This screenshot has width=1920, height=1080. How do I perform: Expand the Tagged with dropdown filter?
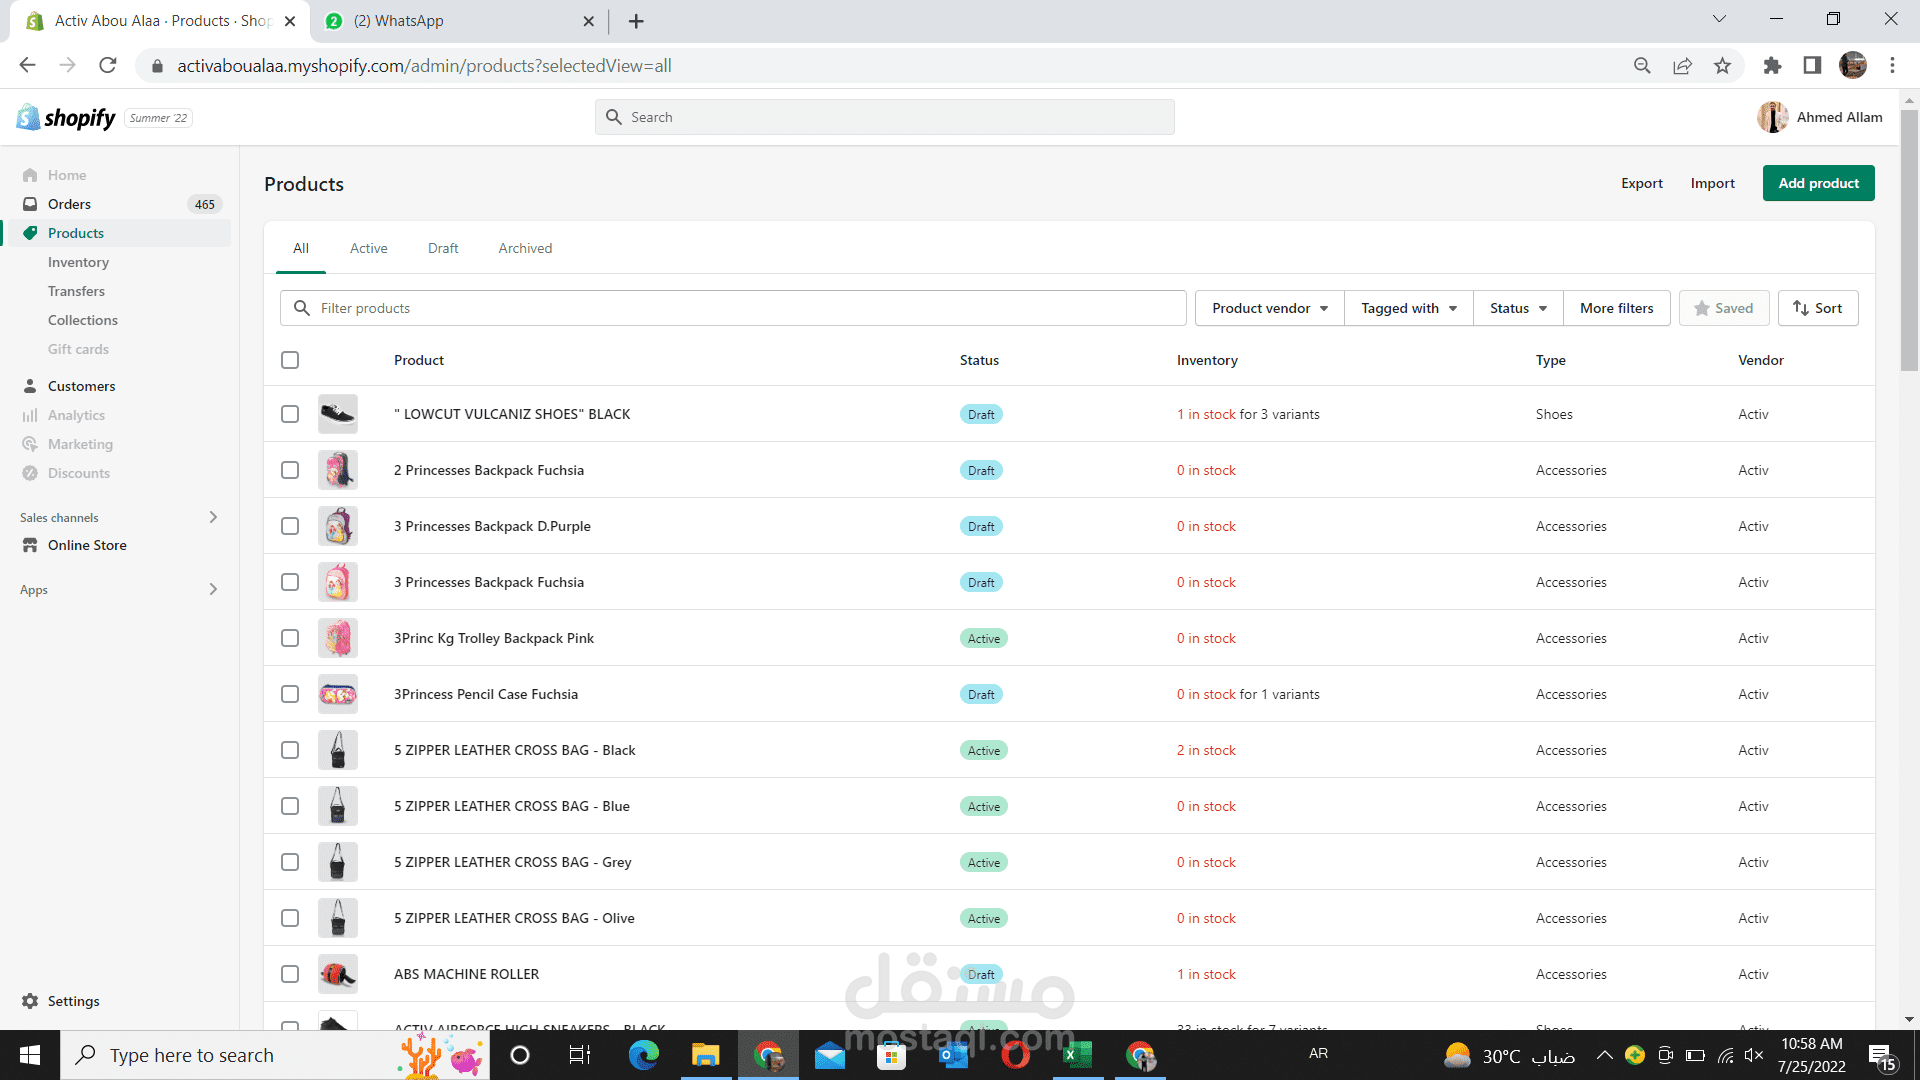[x=1408, y=307]
